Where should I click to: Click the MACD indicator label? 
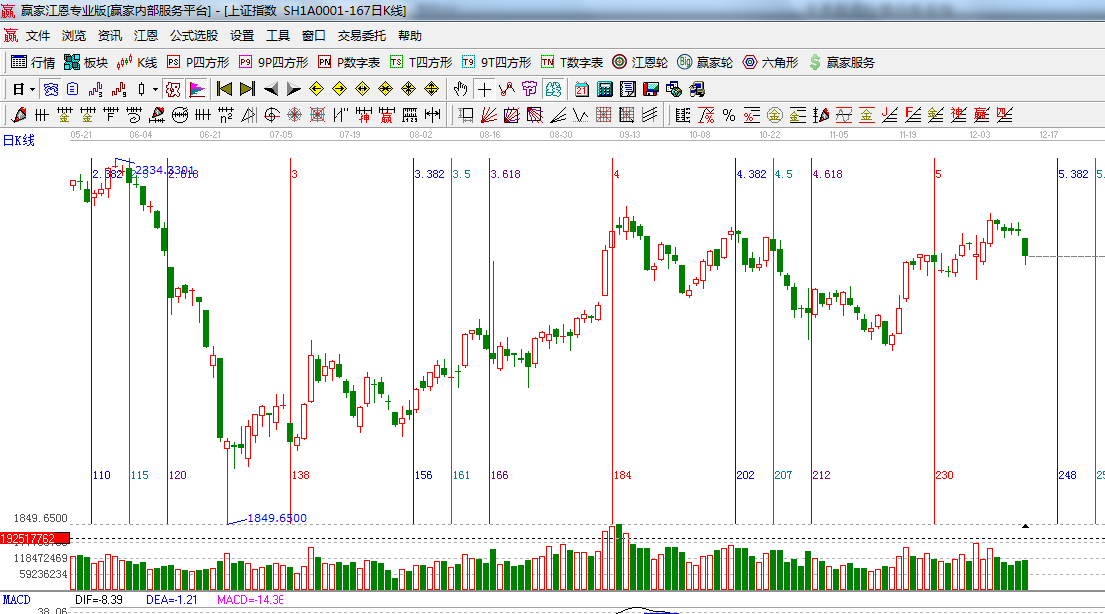pos(16,599)
